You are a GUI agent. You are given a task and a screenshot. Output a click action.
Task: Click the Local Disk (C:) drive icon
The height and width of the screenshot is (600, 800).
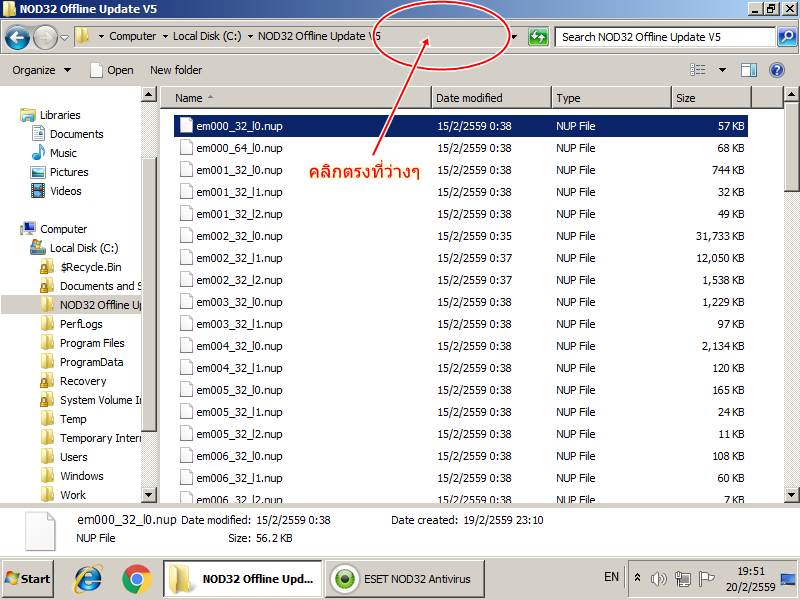(x=38, y=247)
